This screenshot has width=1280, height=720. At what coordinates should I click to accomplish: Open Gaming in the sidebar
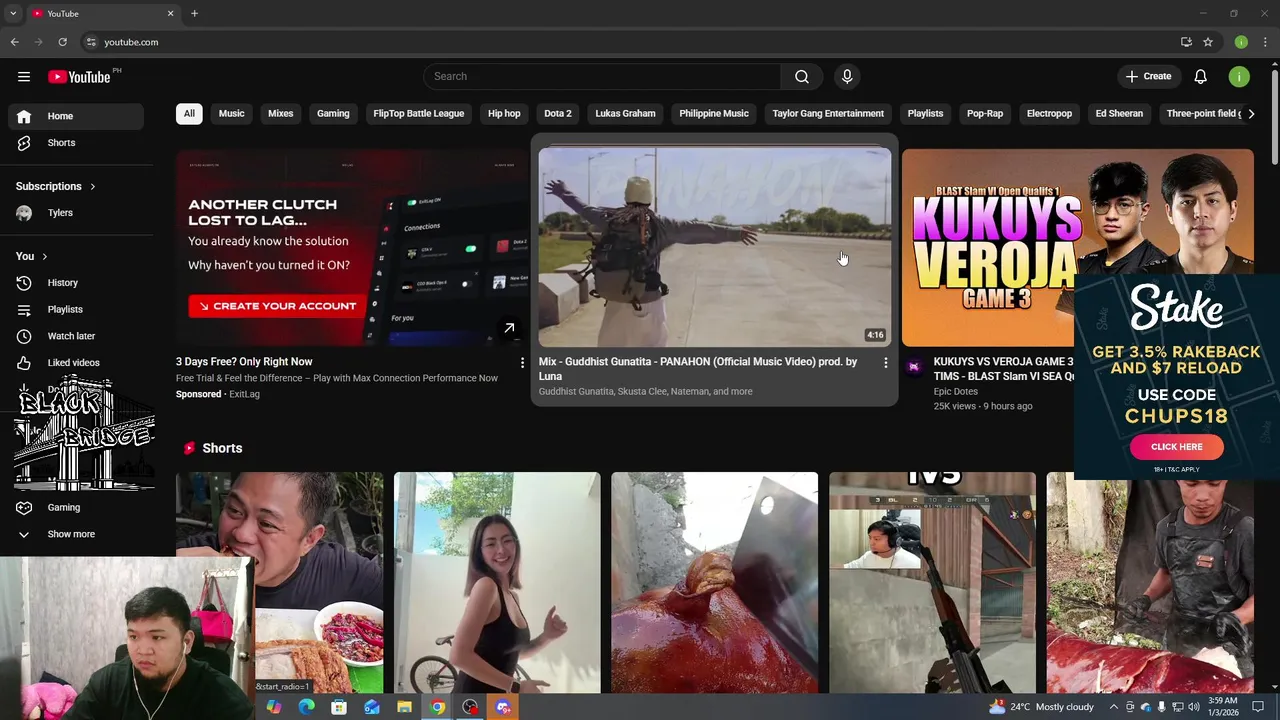pyautogui.click(x=76, y=508)
